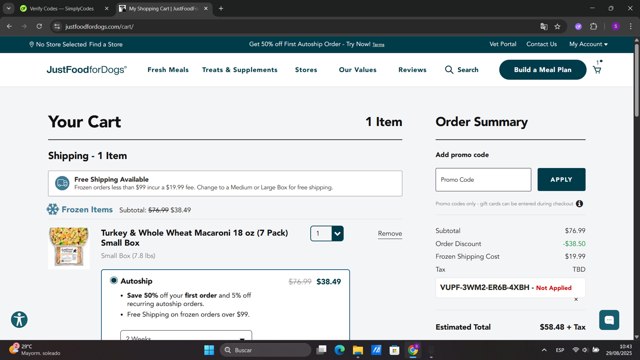
Task: Open the Vet Portal link
Action: pyautogui.click(x=503, y=44)
